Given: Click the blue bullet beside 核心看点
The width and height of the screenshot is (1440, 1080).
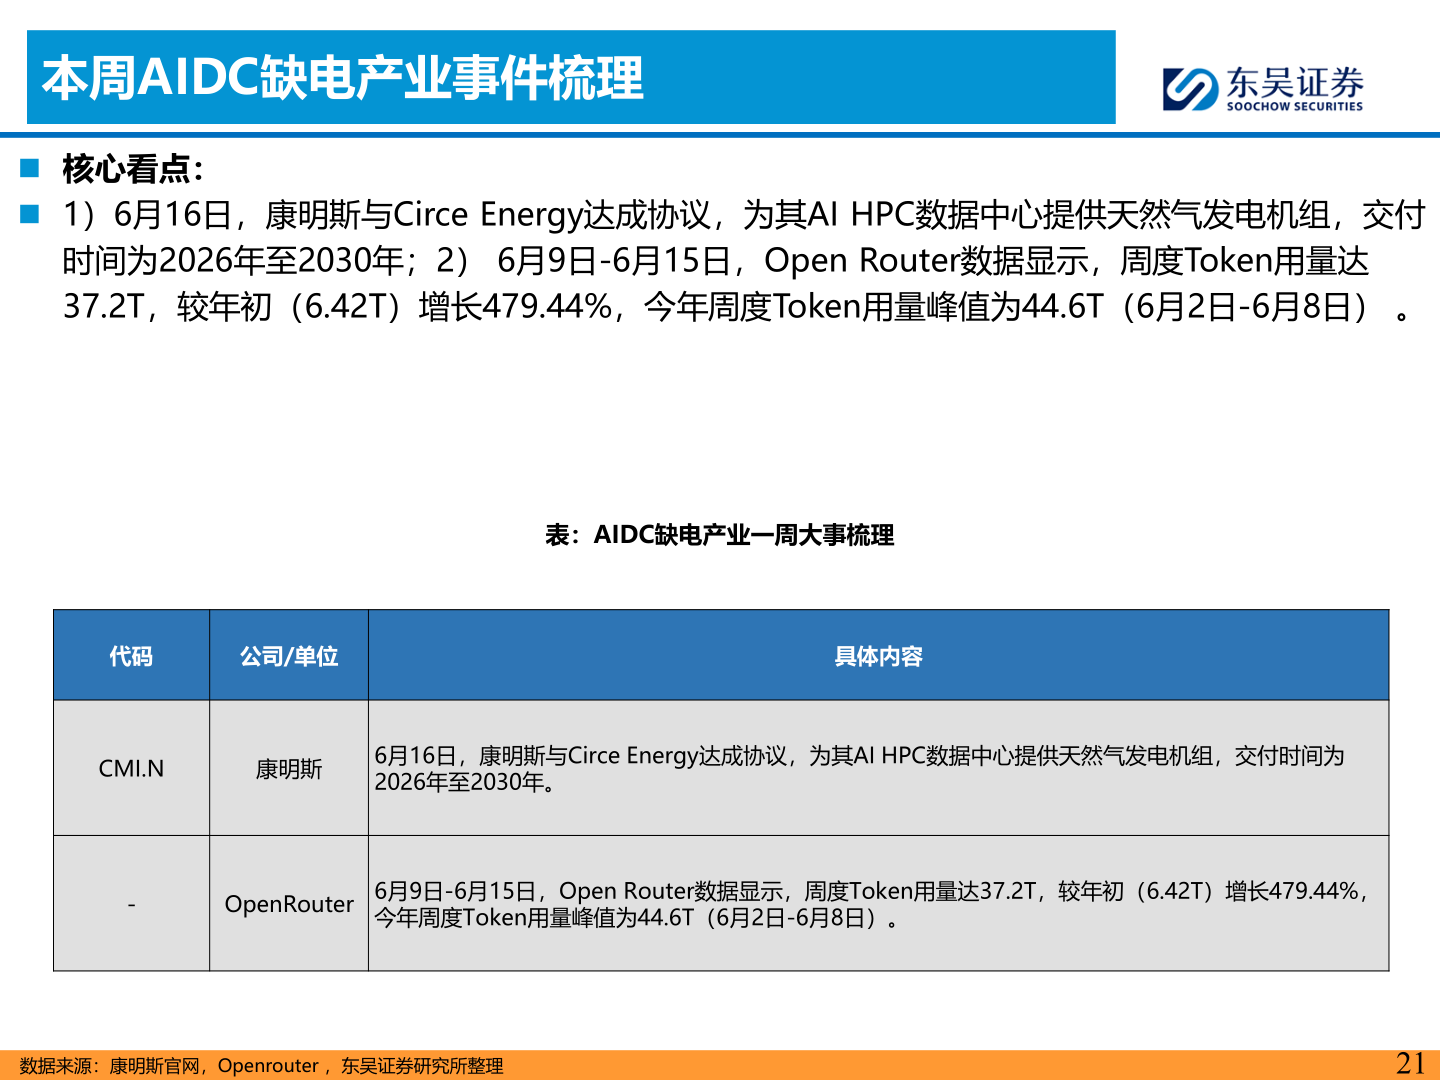Looking at the screenshot, I should coord(29,167).
